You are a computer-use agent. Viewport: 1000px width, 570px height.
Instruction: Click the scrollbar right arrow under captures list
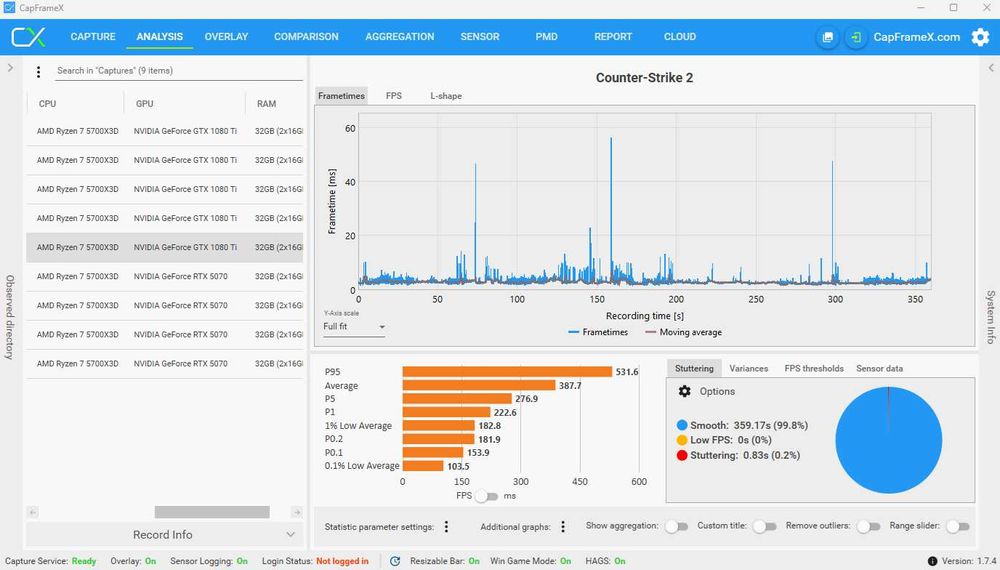coord(297,512)
